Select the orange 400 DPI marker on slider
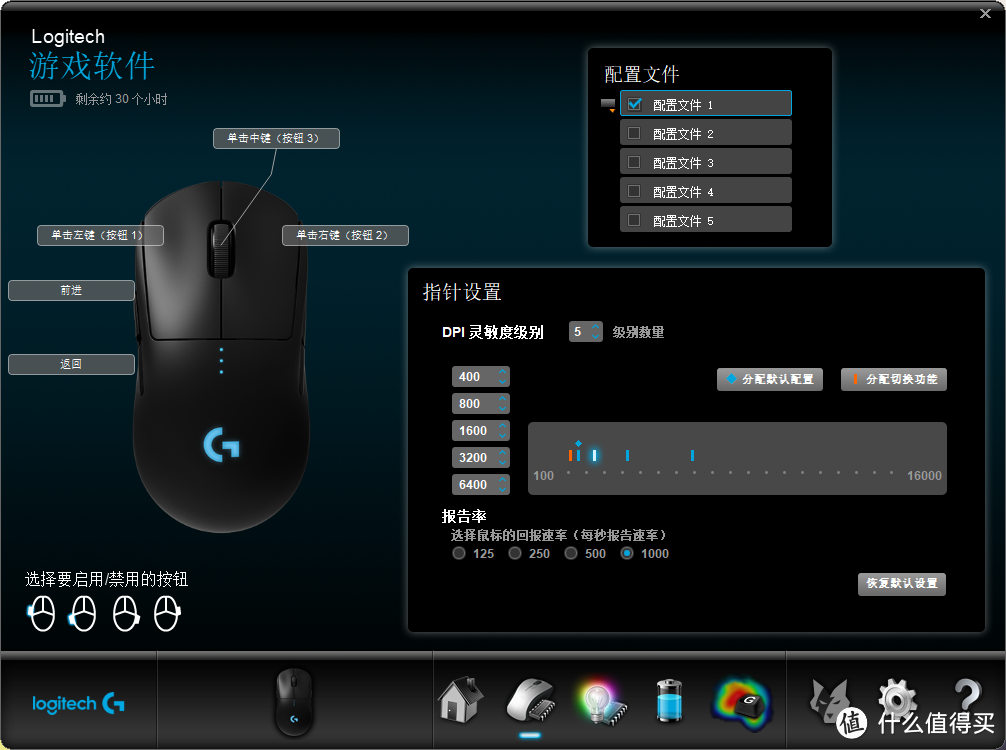Viewport: 1006px width, 750px height. (570, 456)
